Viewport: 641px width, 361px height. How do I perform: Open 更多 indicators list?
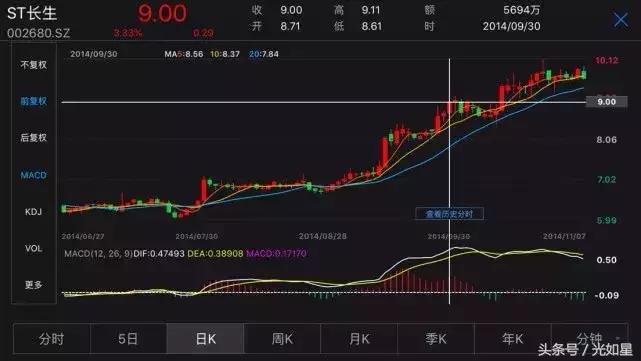(34, 285)
